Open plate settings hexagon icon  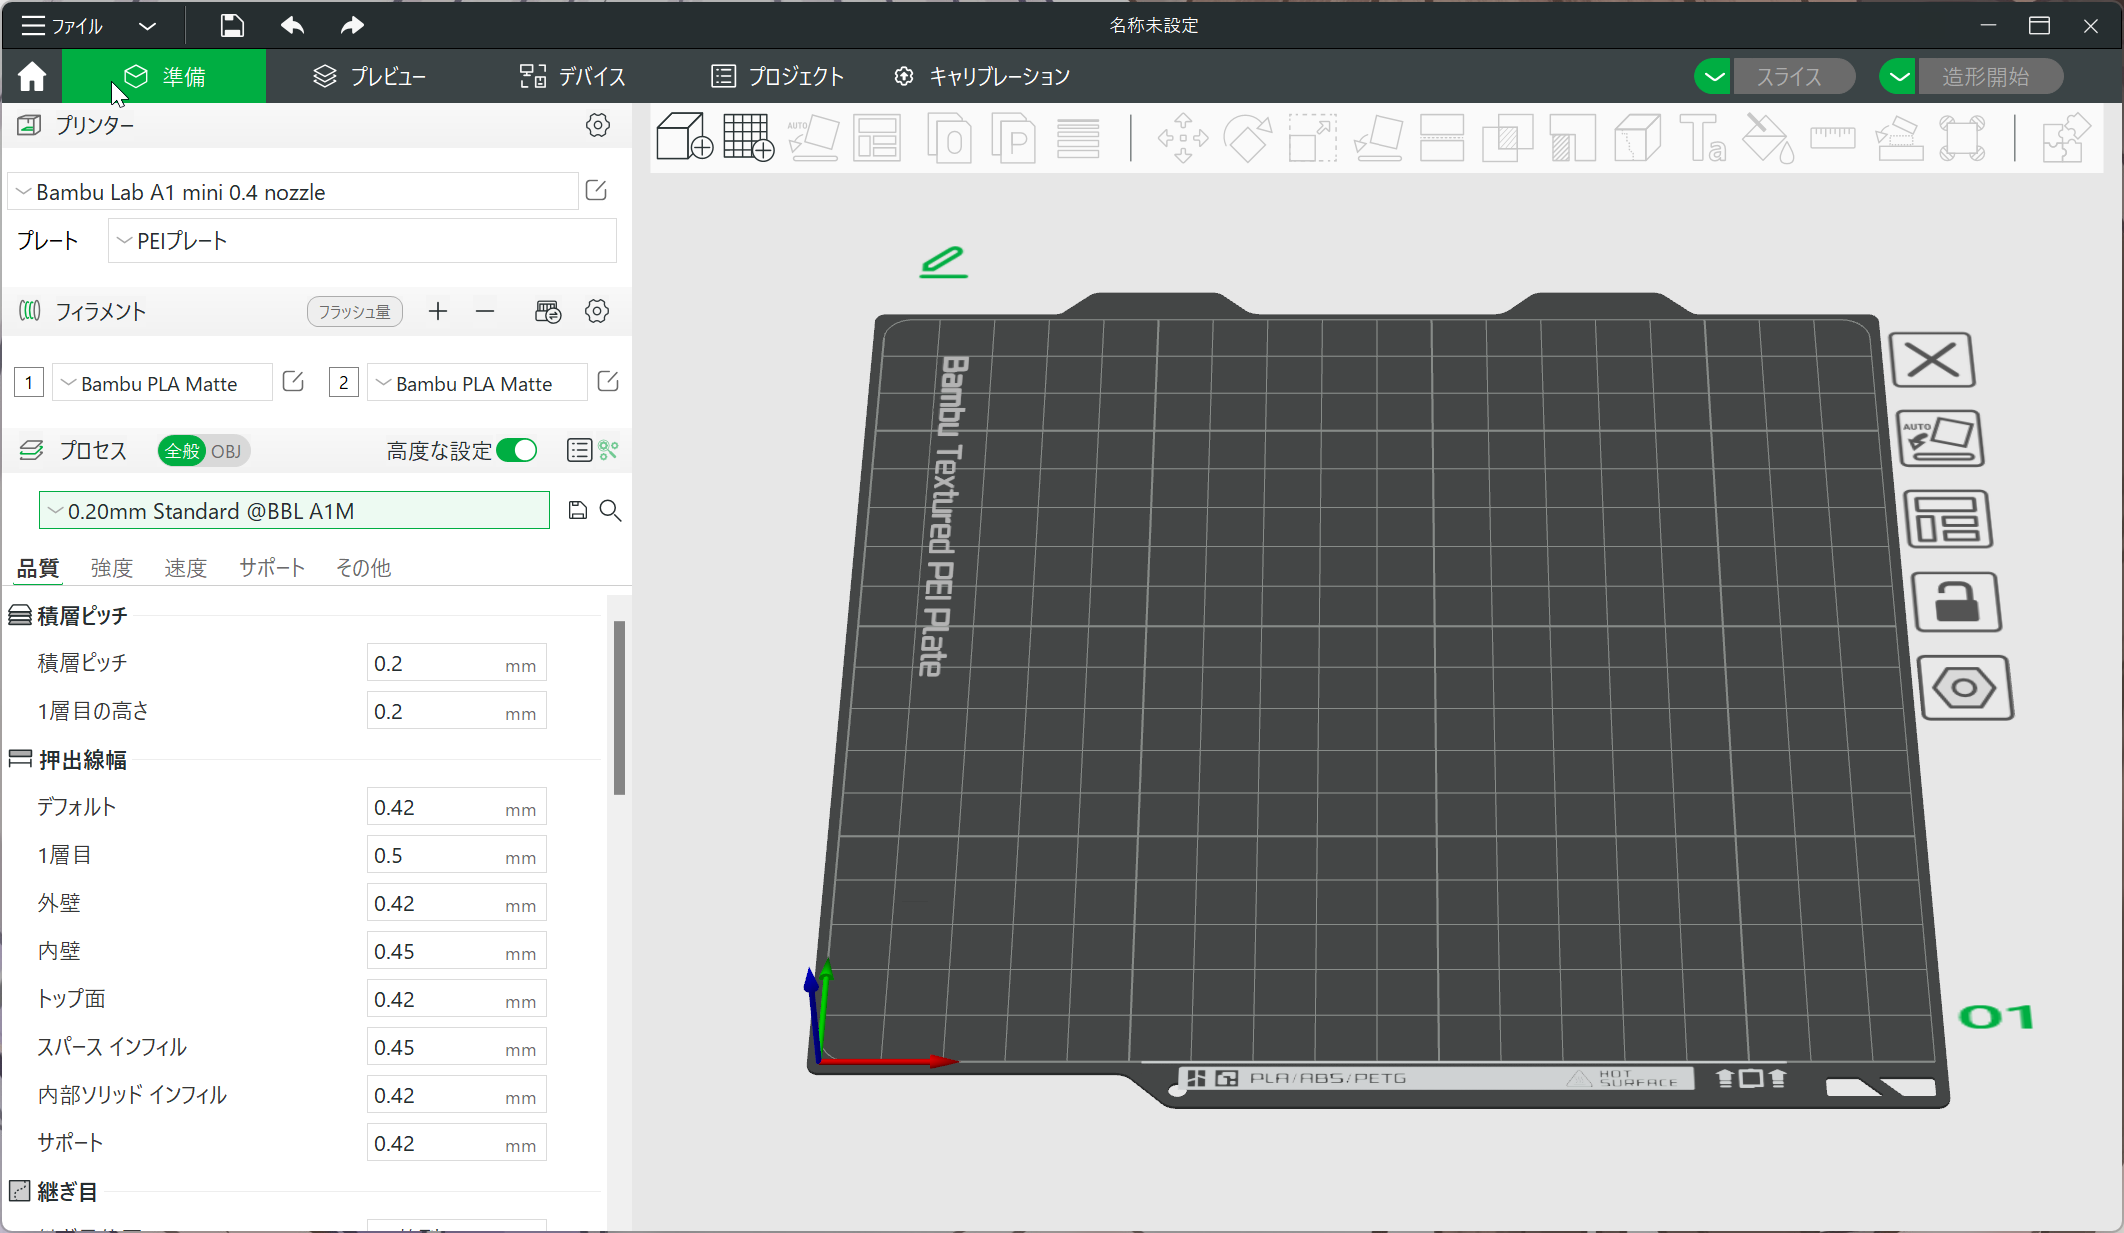[1964, 688]
